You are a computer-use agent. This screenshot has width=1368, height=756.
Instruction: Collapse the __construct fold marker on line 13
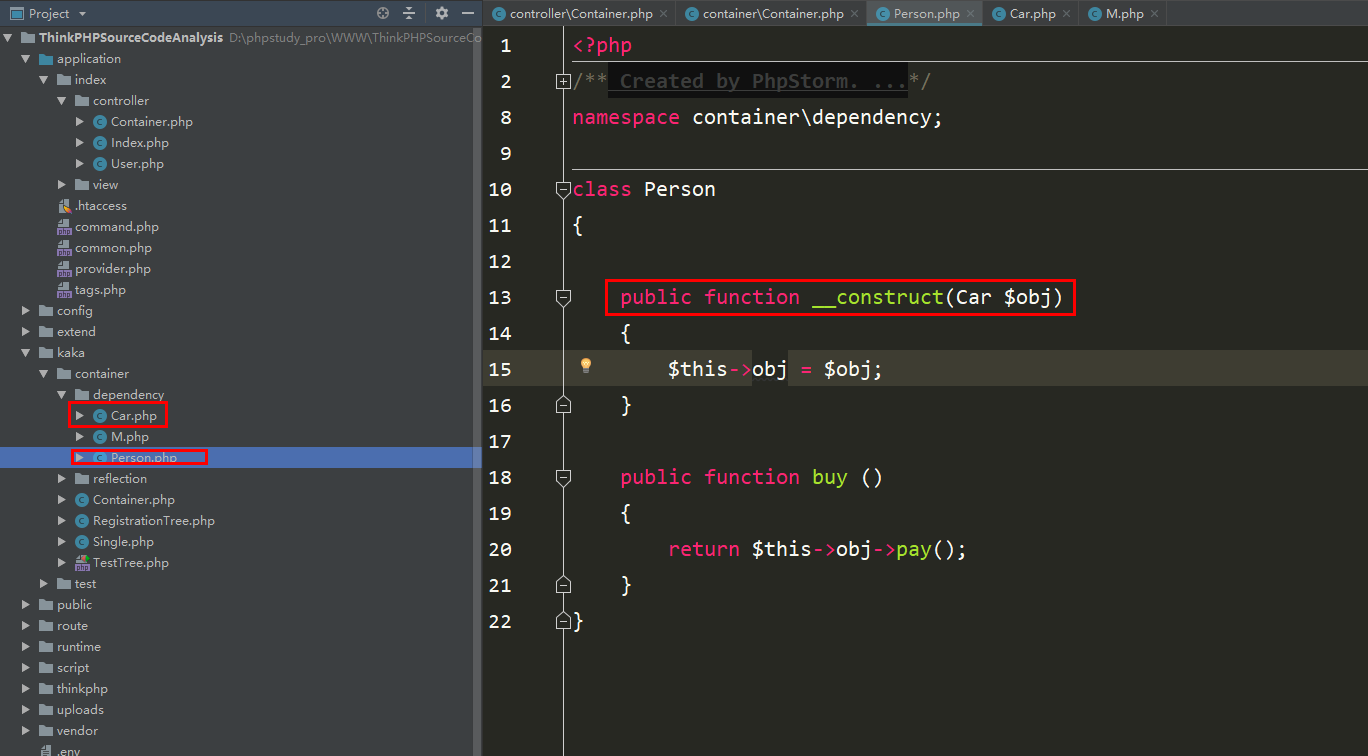pyautogui.click(x=563, y=297)
